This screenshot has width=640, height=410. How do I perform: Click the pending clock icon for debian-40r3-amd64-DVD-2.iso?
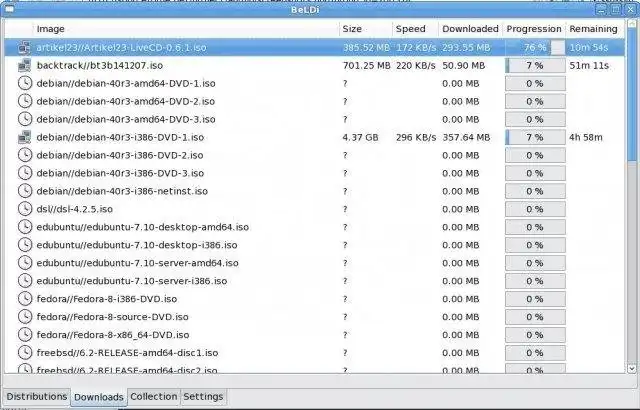25,101
